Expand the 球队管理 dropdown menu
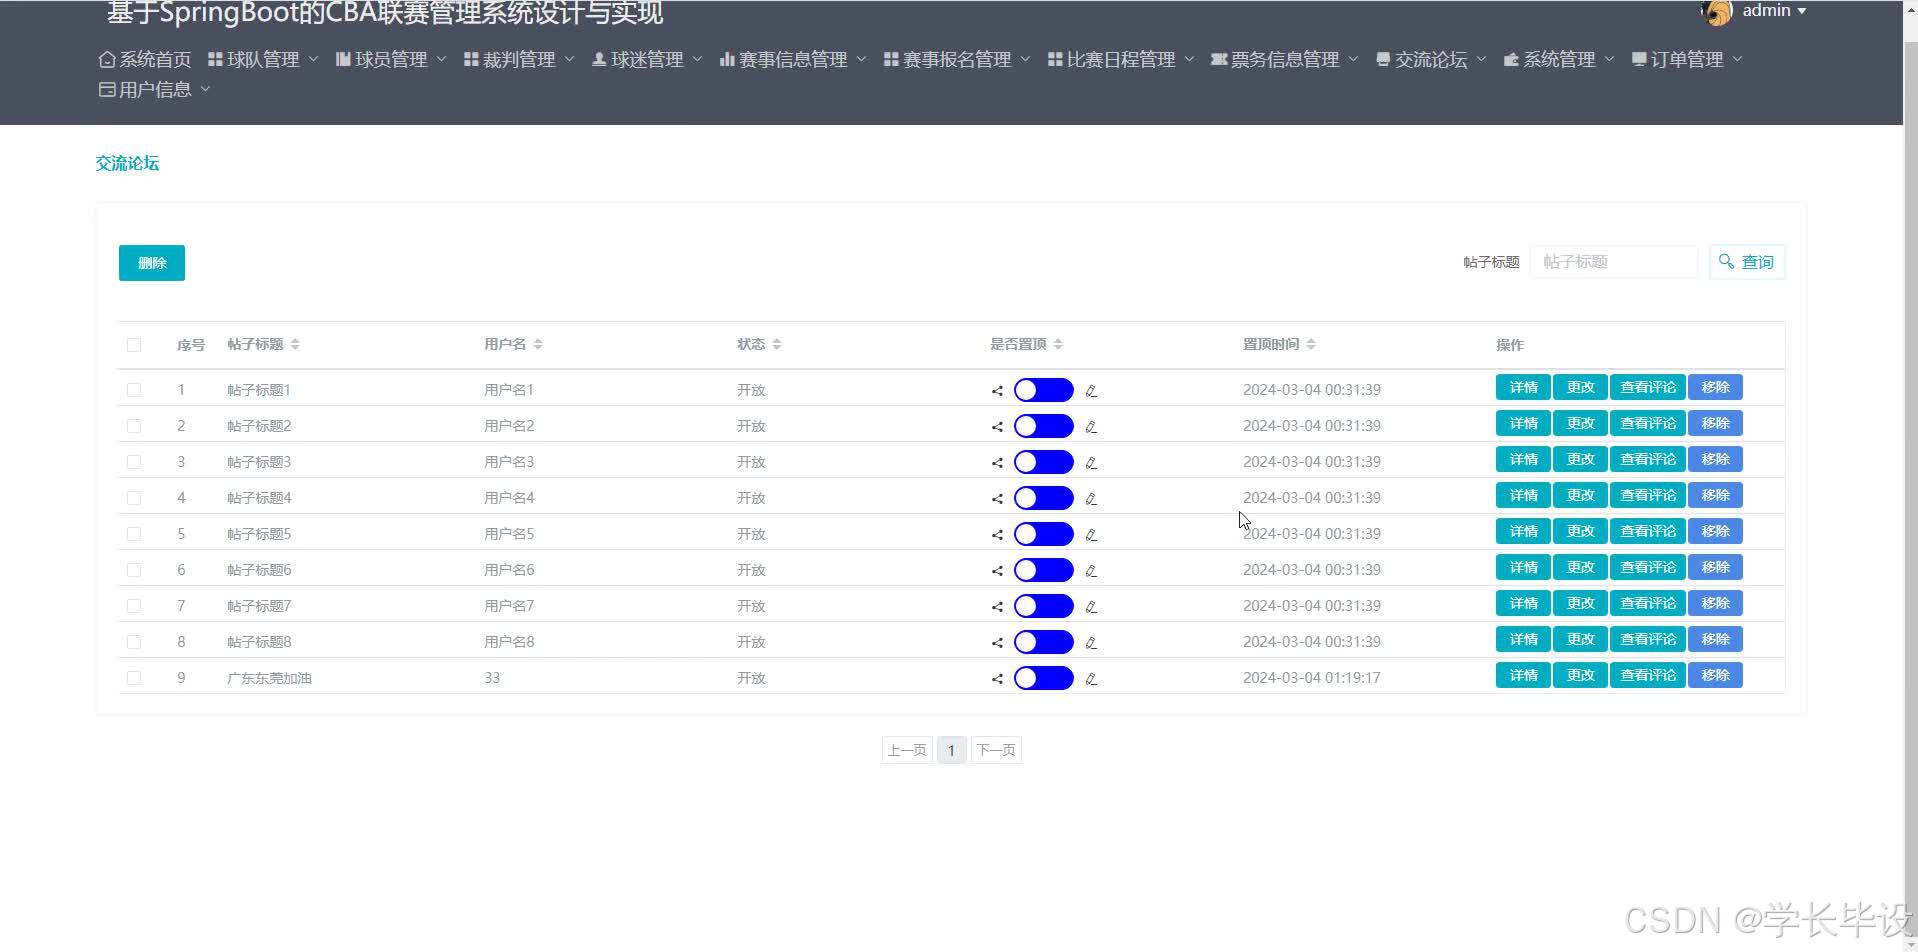This screenshot has height=952, width=1918. click(x=264, y=60)
